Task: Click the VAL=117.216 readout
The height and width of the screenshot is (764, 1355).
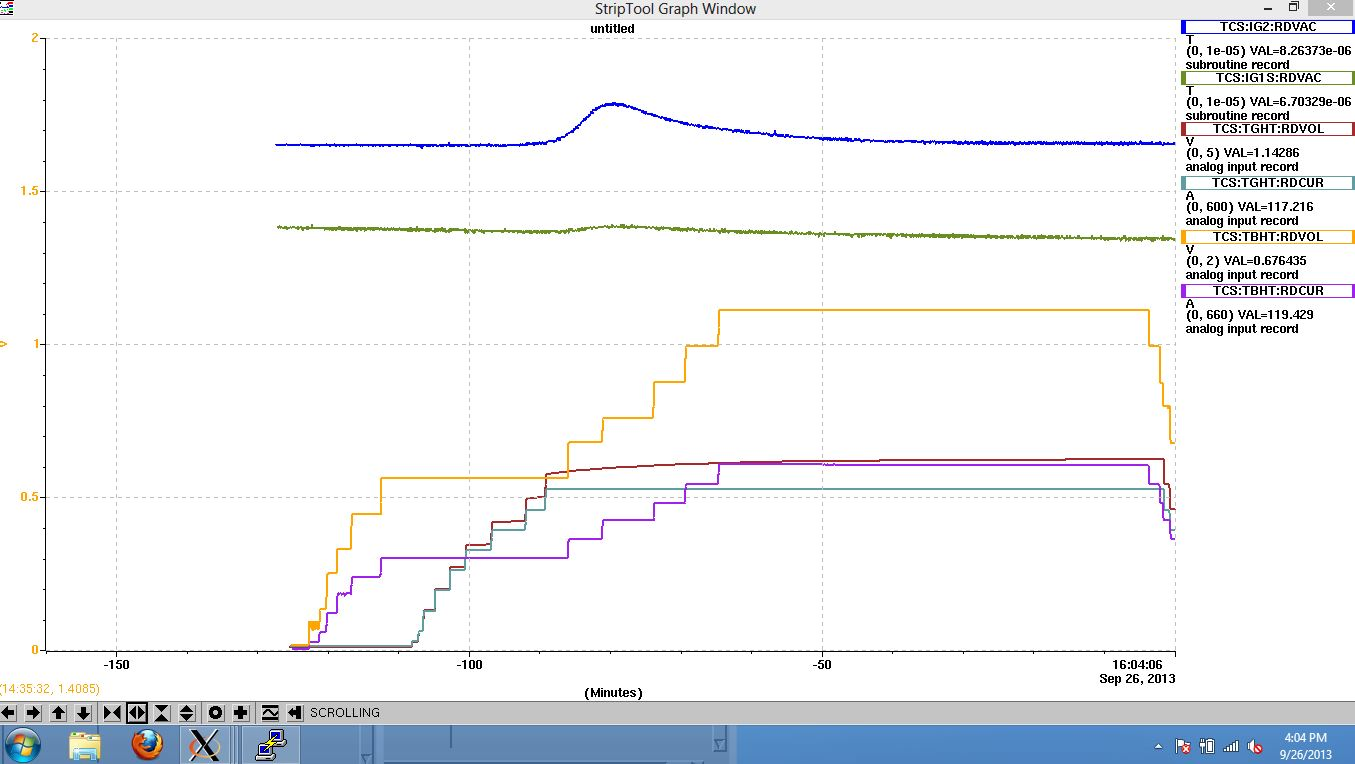Action: tap(1276, 207)
